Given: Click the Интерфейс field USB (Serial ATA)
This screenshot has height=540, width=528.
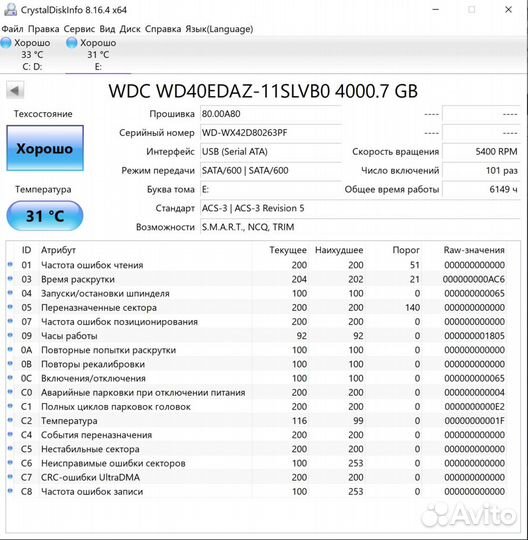Looking at the screenshot, I should [271, 152].
